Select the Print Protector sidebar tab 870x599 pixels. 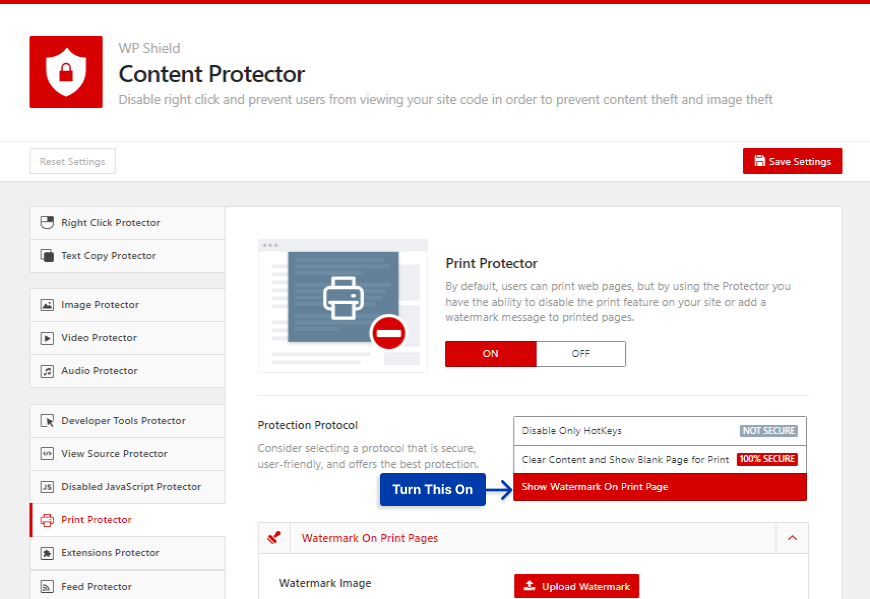click(x=128, y=520)
